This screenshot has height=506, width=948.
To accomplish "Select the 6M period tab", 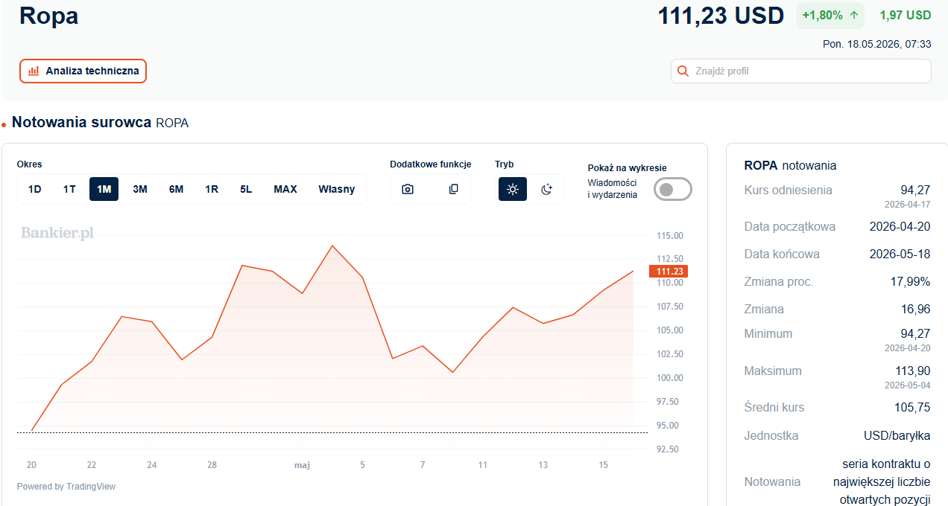I will click(176, 189).
